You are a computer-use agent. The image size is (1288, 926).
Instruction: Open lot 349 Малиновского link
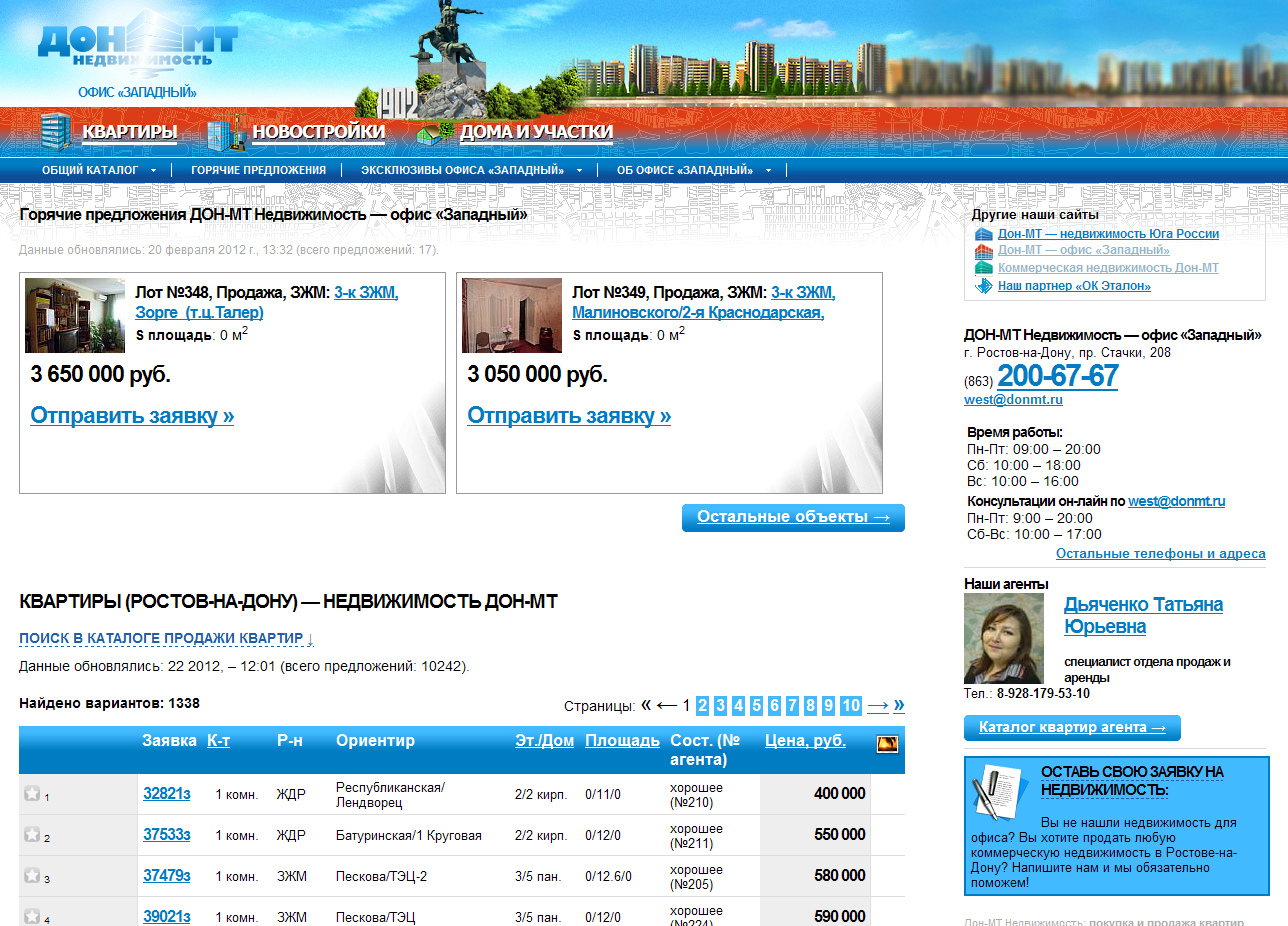[x=704, y=302]
